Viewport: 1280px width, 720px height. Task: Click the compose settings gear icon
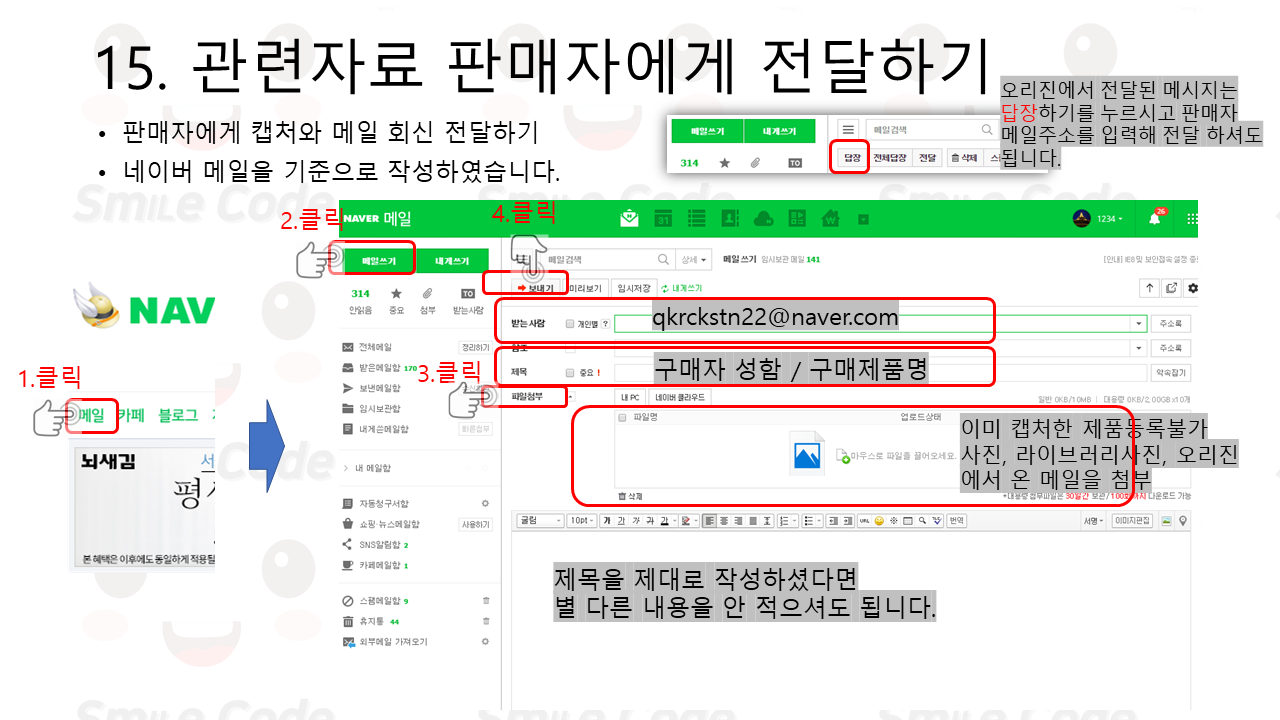click(x=1191, y=287)
